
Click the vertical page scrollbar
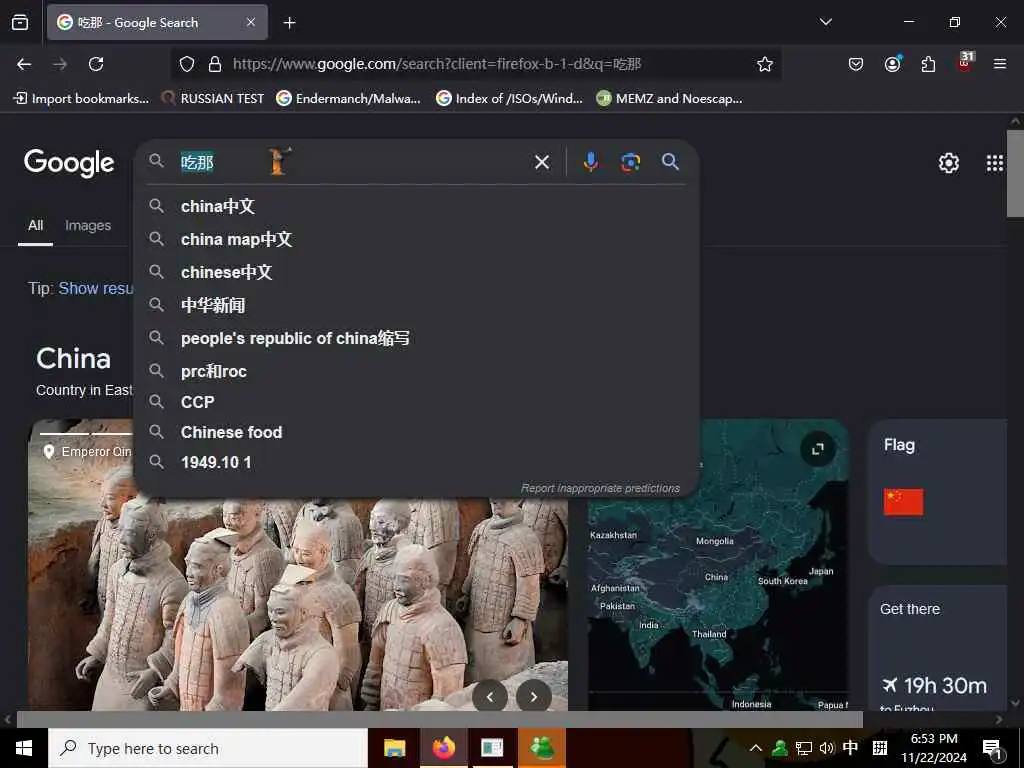coord(1015,173)
